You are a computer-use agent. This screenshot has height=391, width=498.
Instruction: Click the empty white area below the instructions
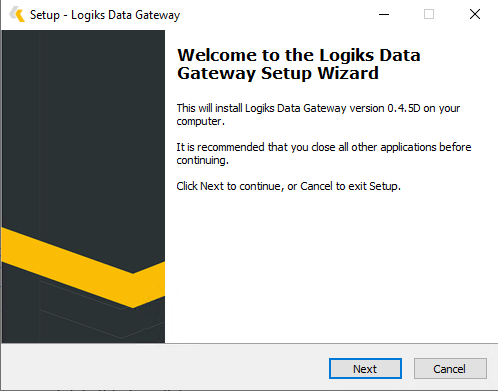pos(330,267)
